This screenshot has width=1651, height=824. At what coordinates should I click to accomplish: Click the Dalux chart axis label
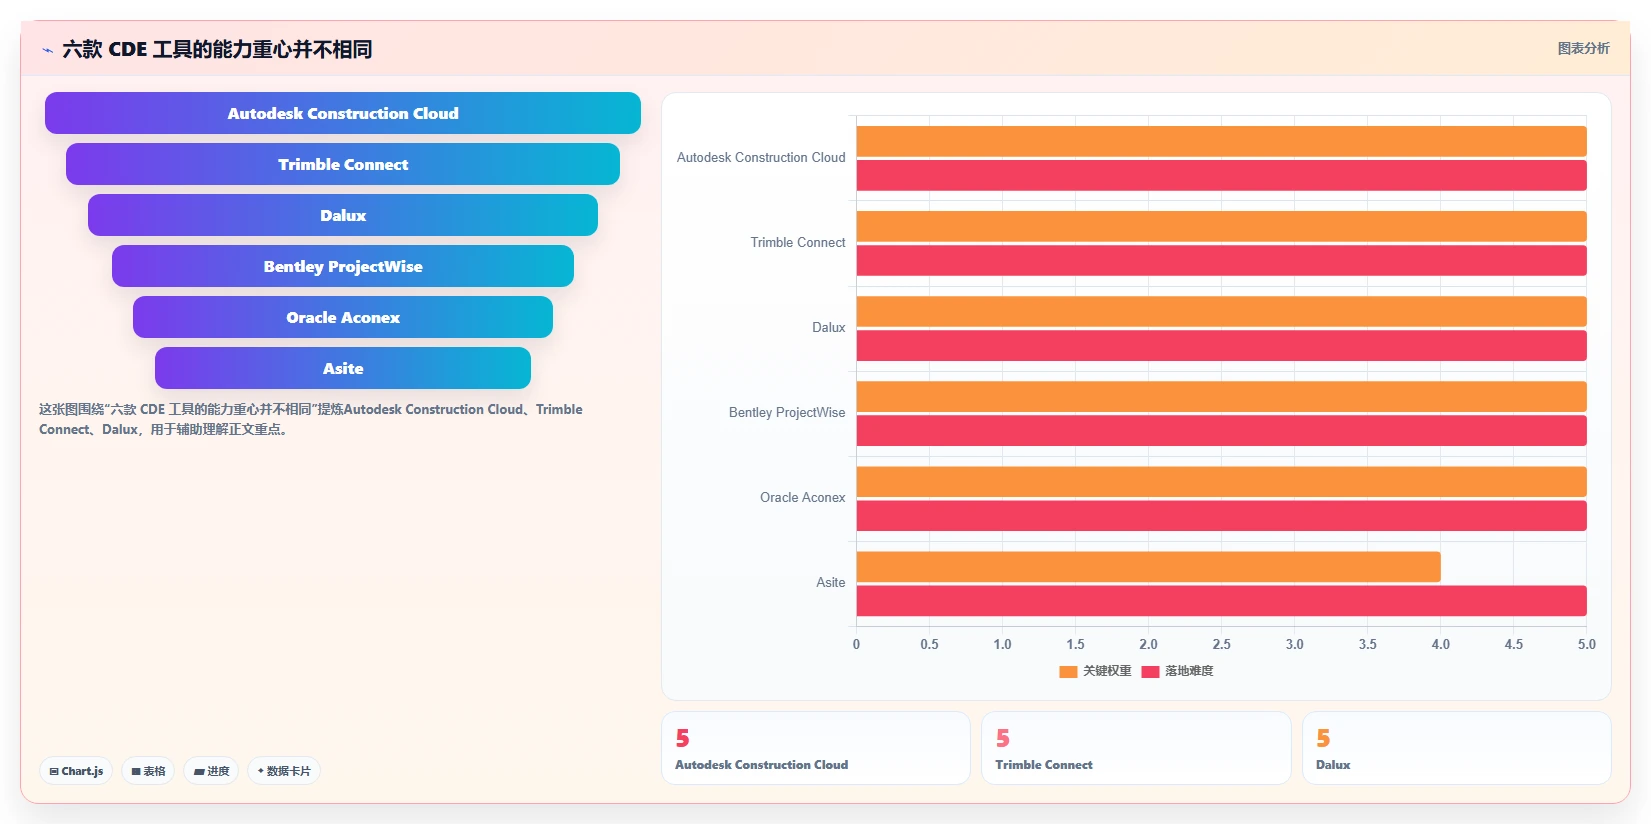click(829, 328)
